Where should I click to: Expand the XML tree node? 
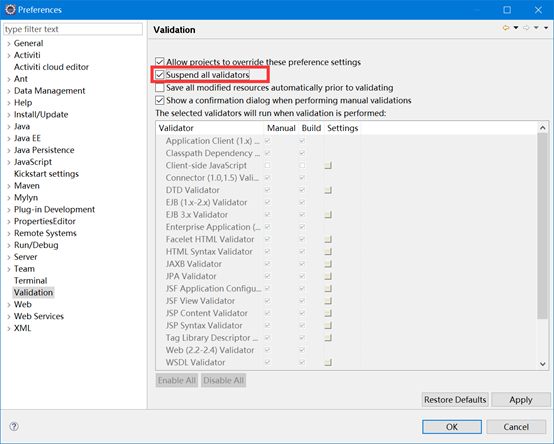pos(8,328)
